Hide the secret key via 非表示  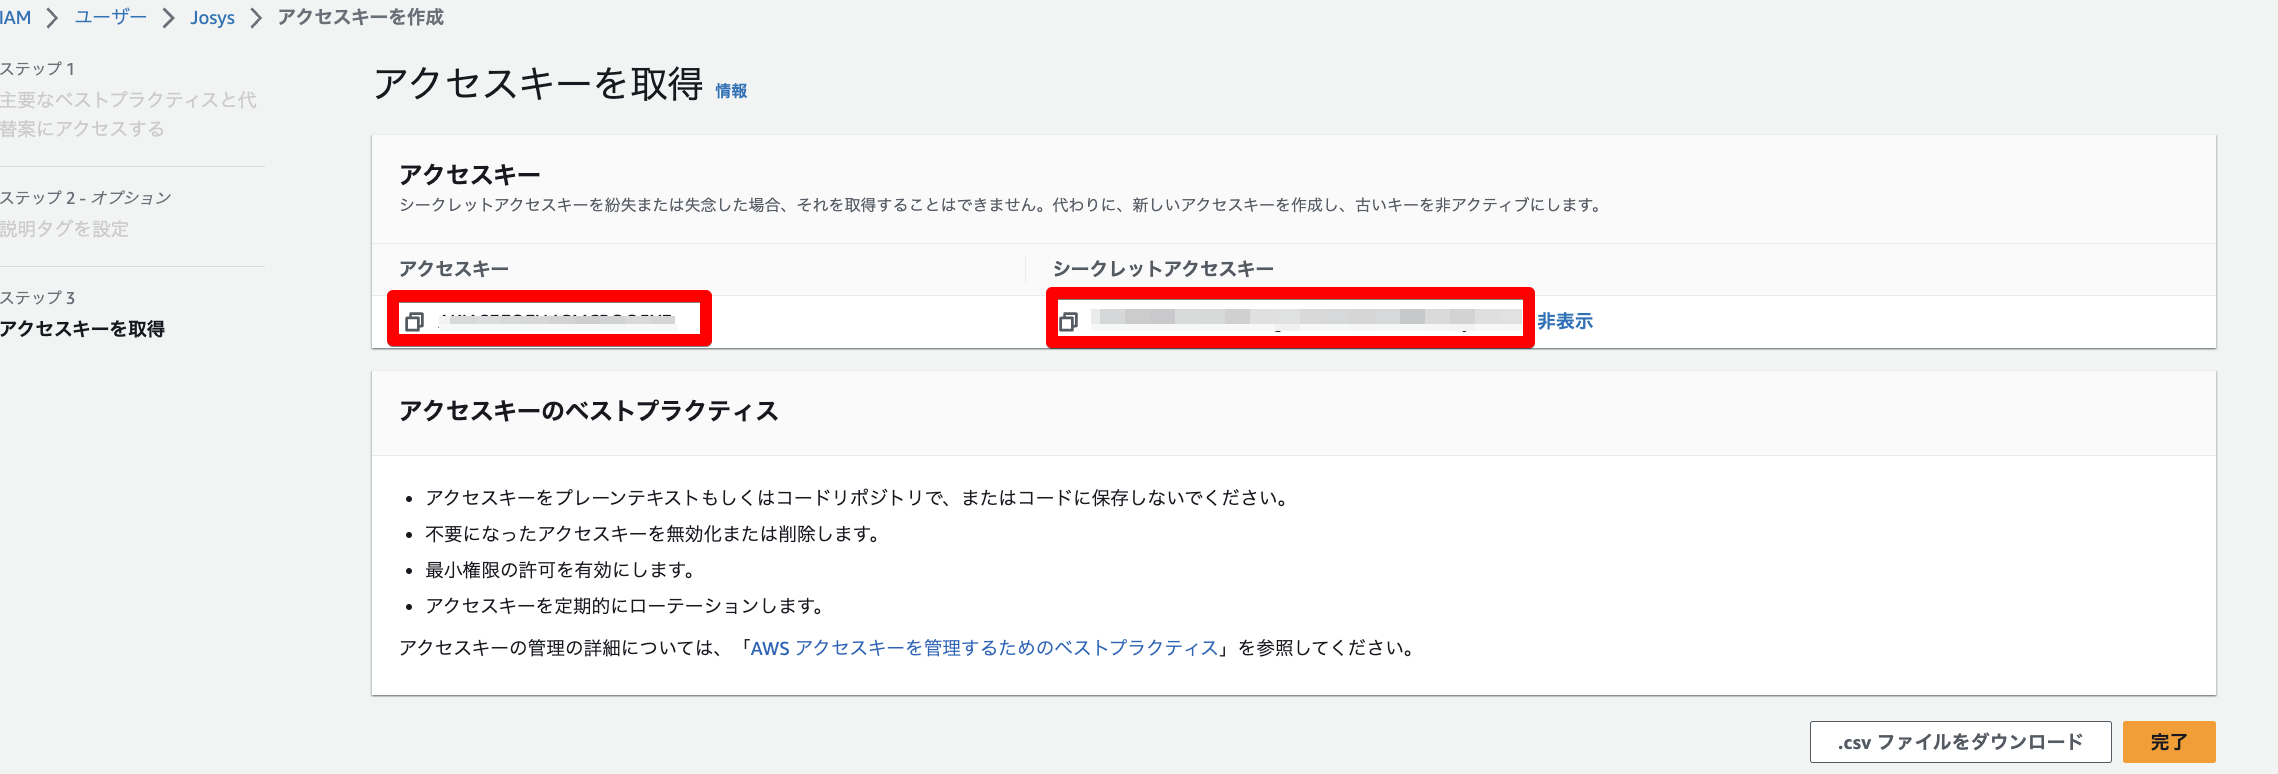click(1565, 321)
